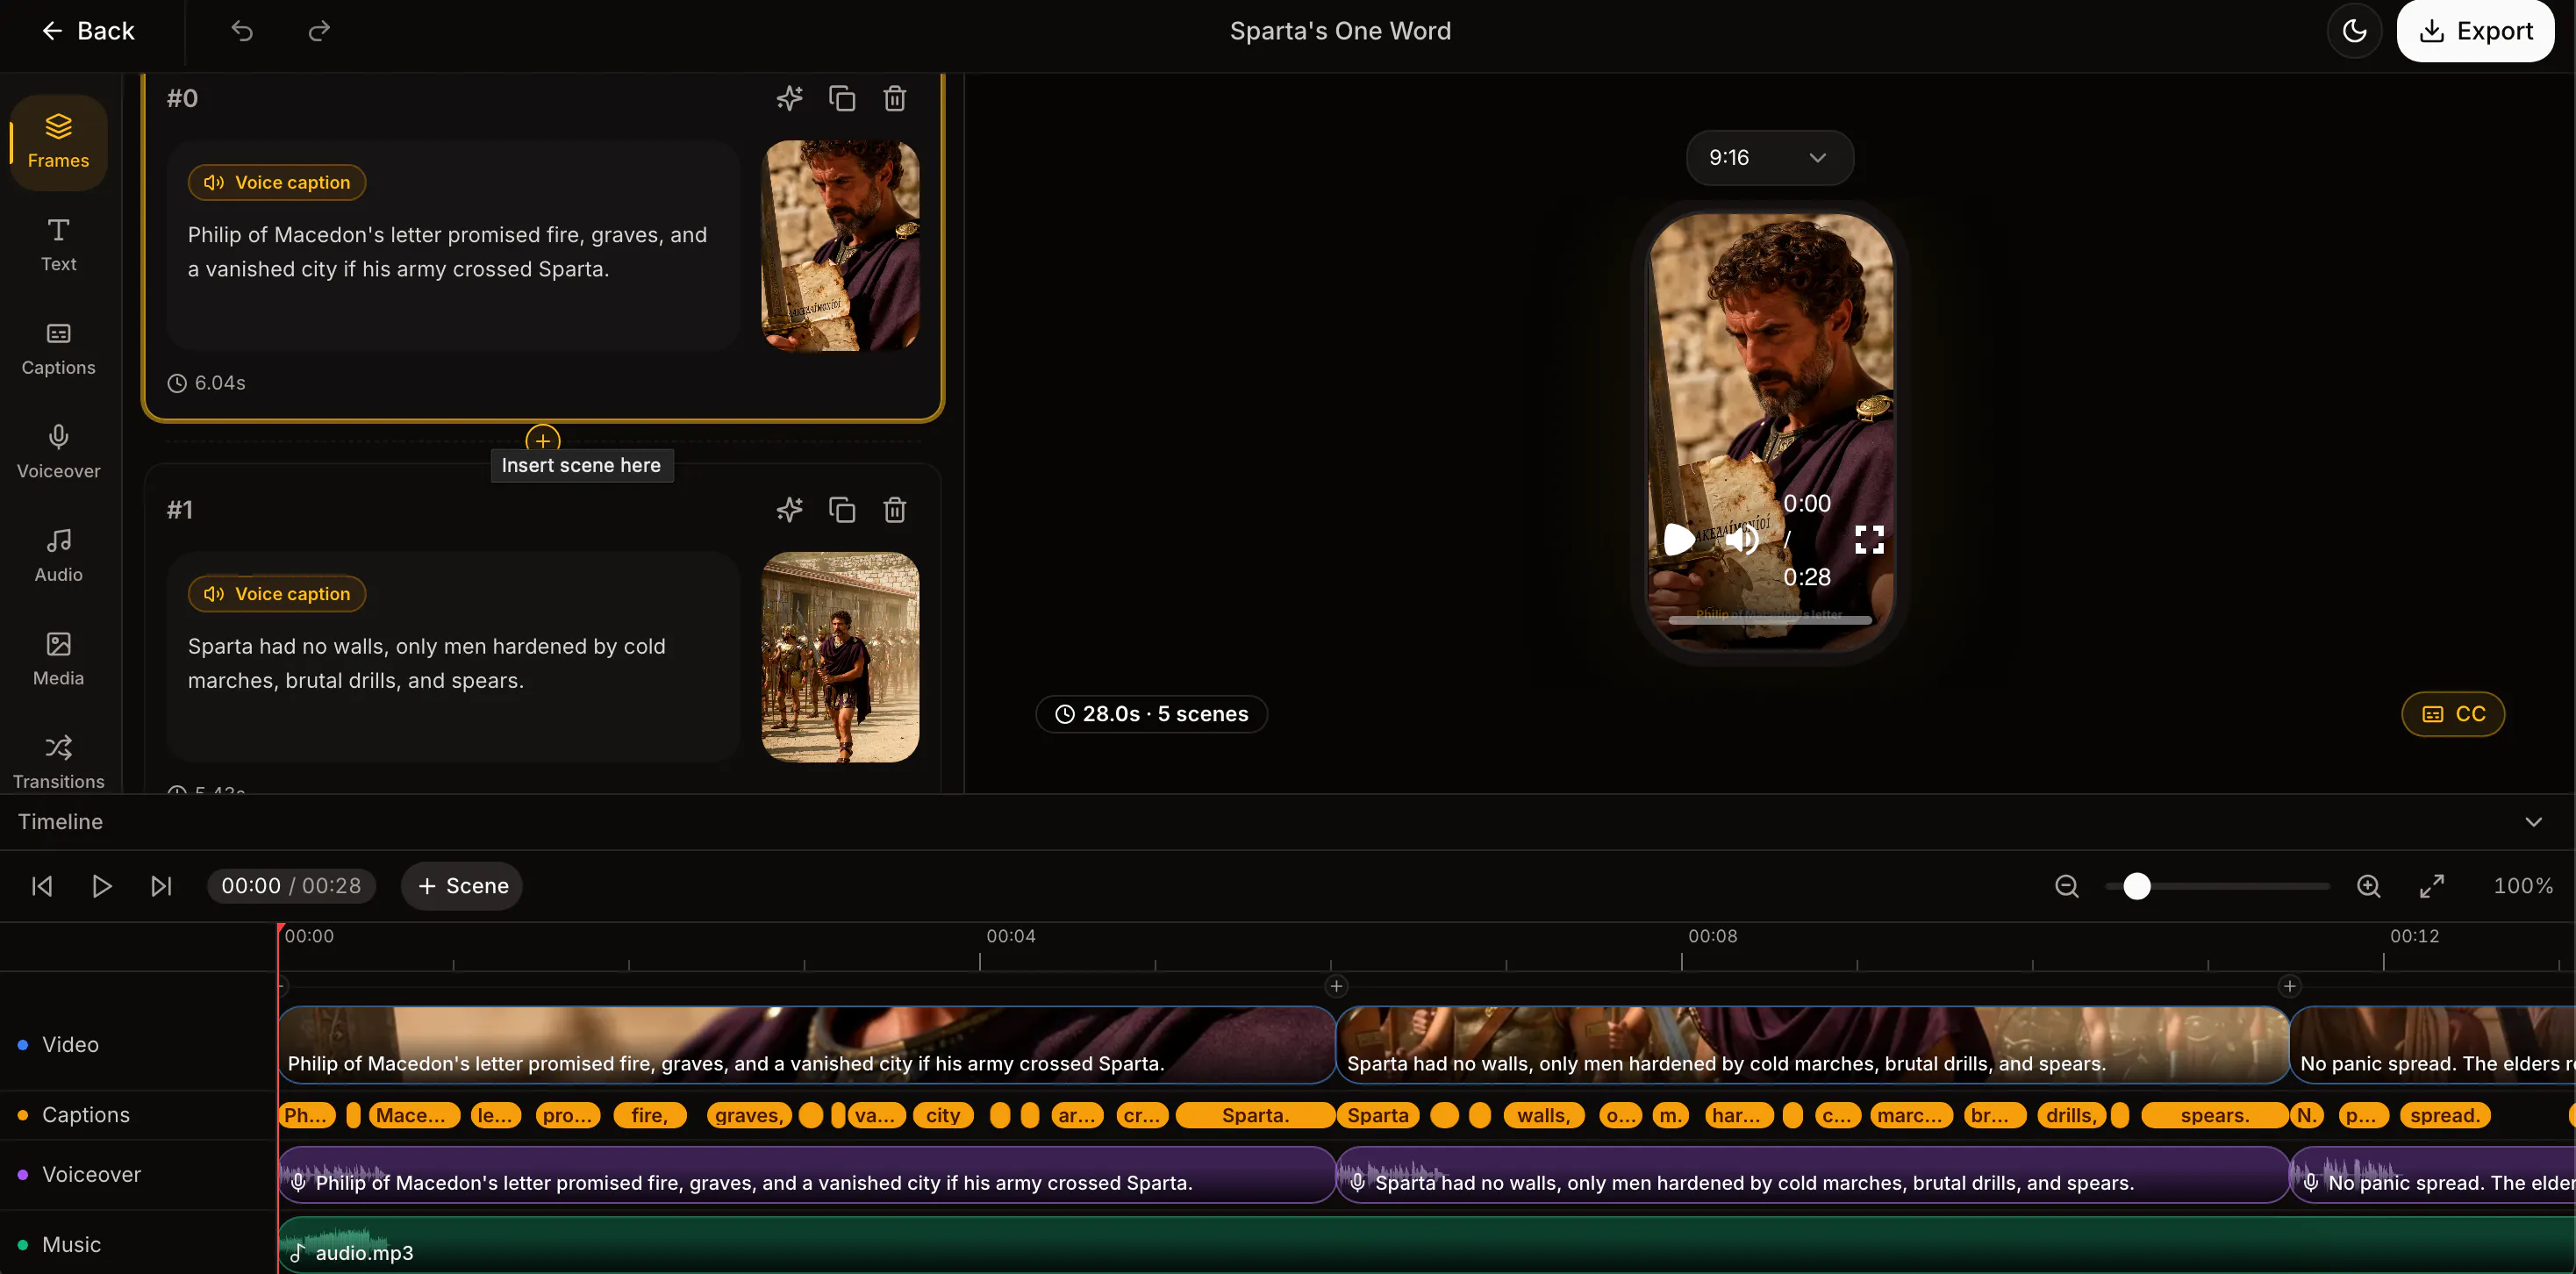Add scene at the first clip boundary plus
This screenshot has height=1274, width=2576.
(1336, 986)
